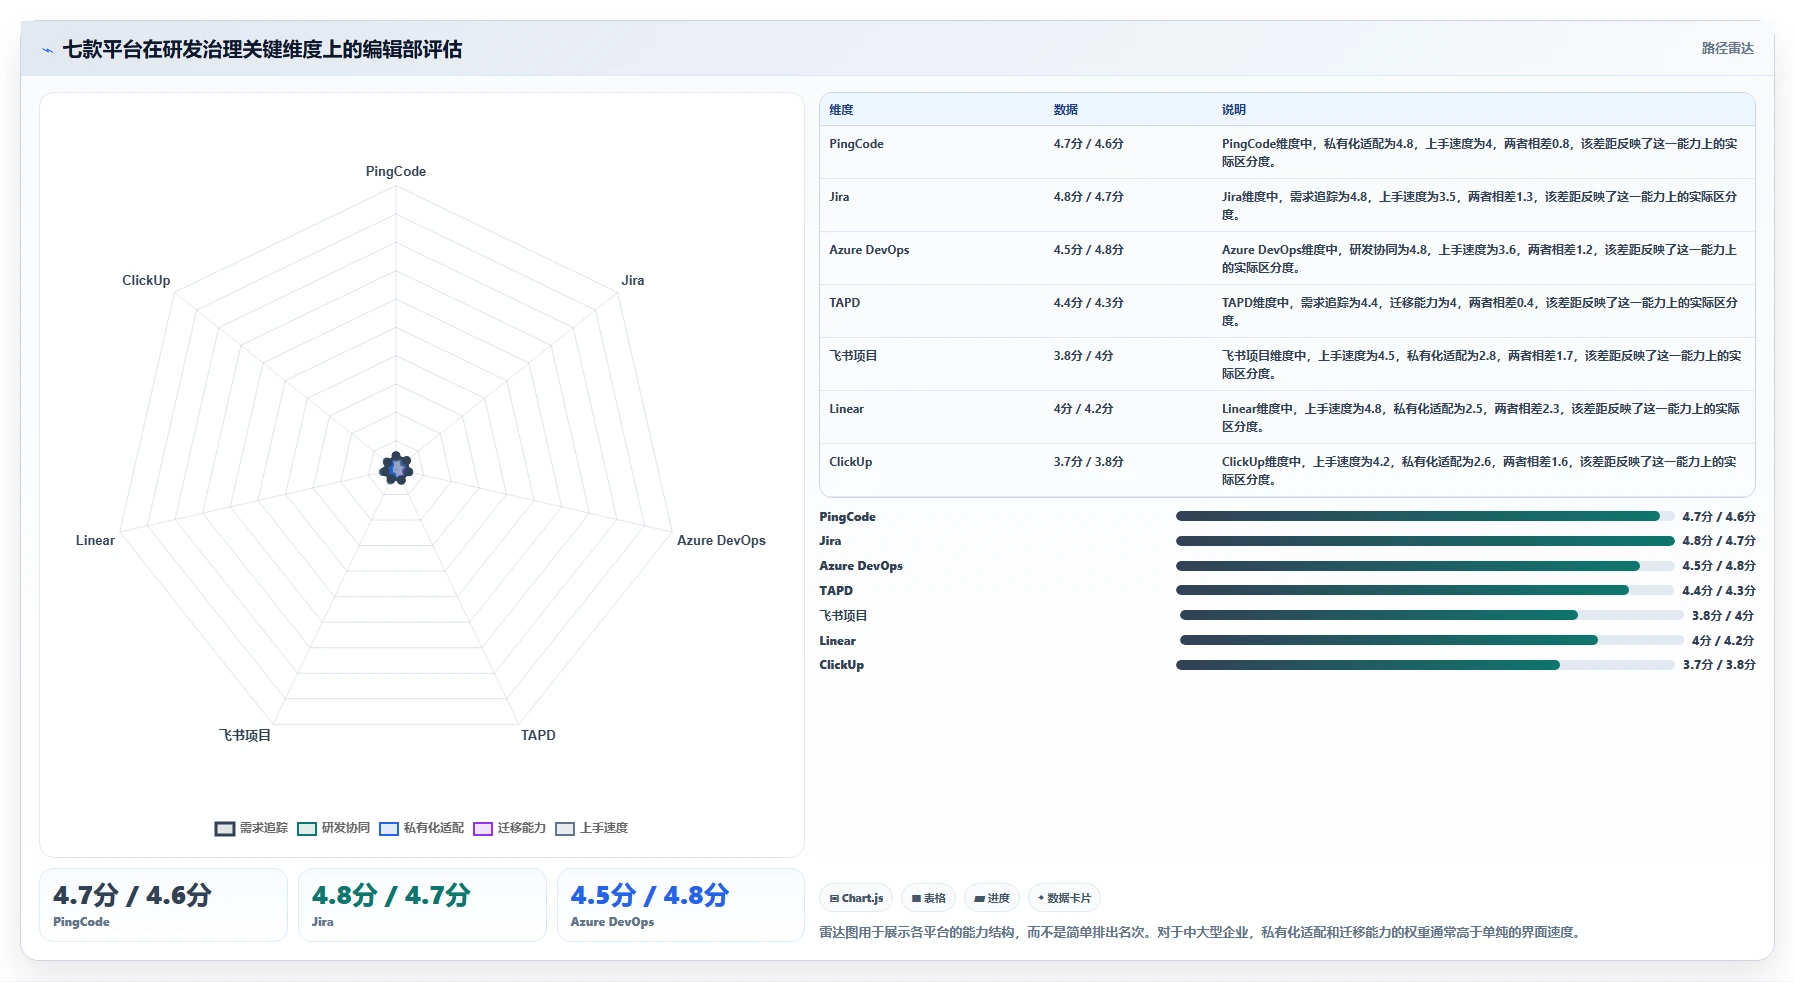Toggle the 需求追踪 legend series

(251, 828)
